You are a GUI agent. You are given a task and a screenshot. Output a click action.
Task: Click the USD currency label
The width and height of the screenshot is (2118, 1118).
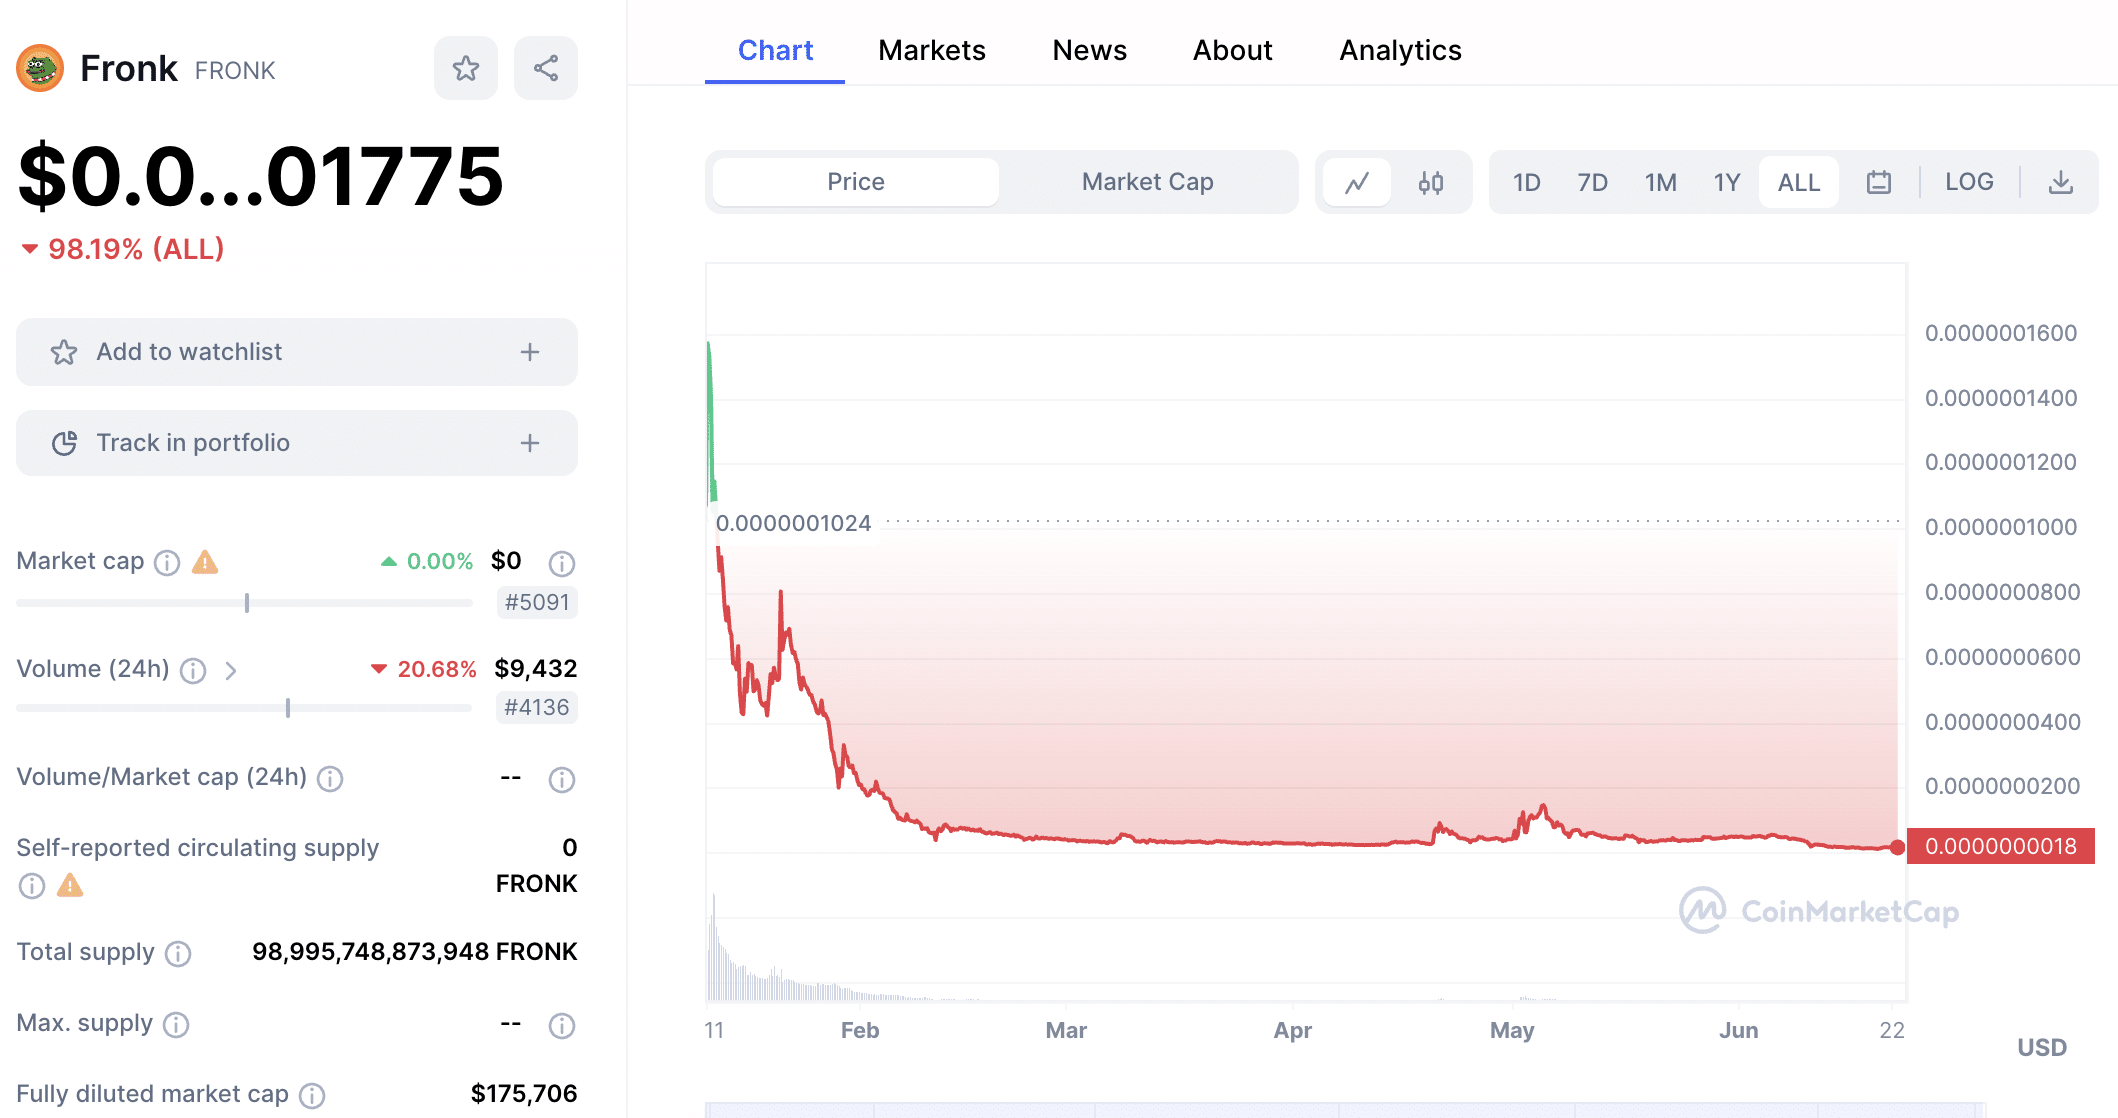[x=2042, y=1047]
